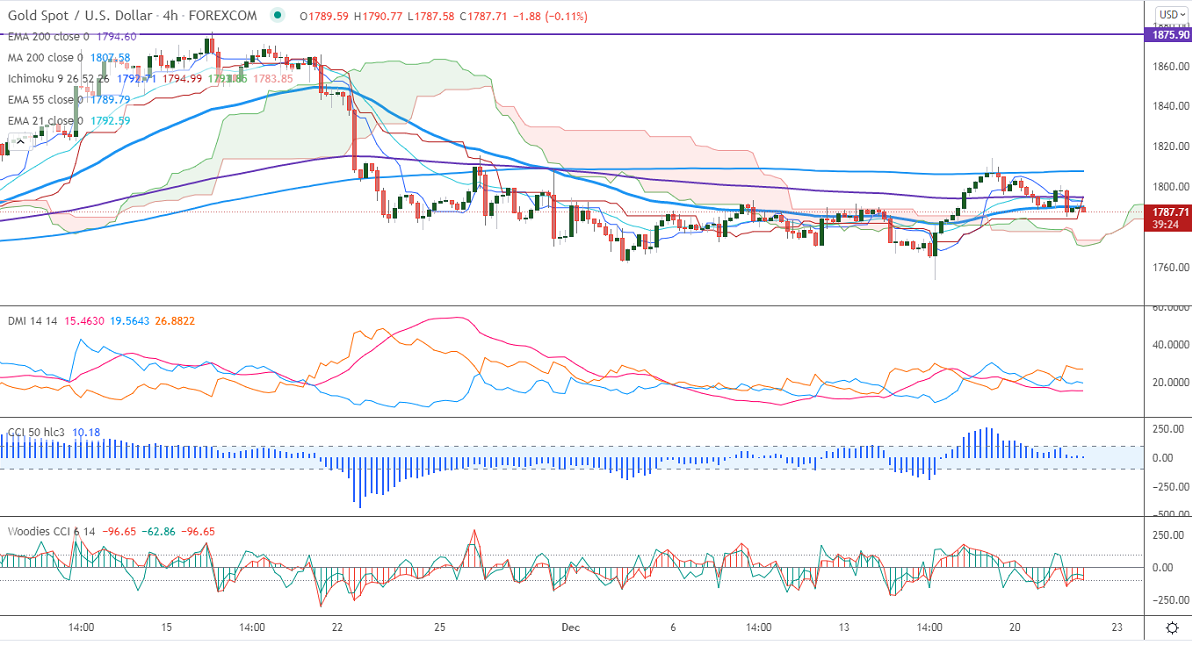1192x645 pixels.
Task: Click the purple horizontal line at 1875.90
Action: click(570, 34)
